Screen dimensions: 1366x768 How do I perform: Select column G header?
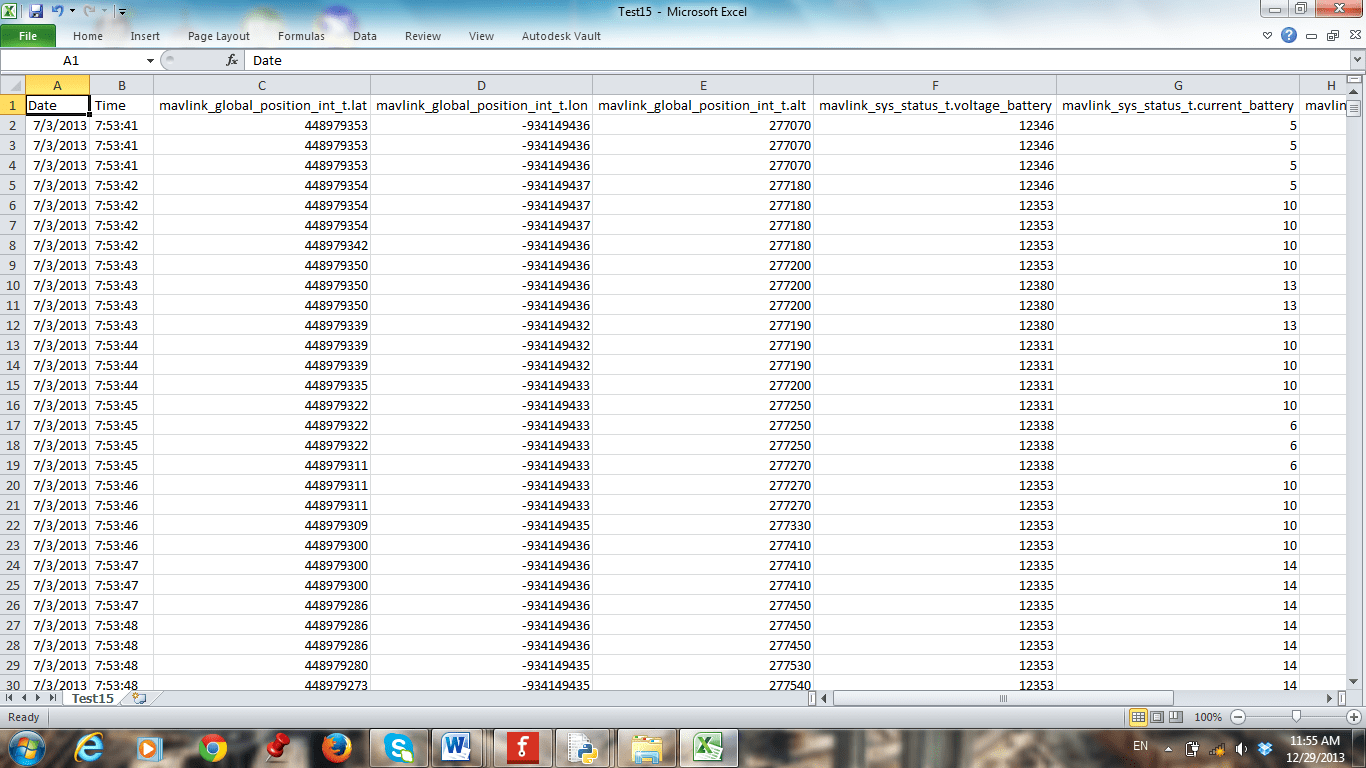click(1178, 85)
